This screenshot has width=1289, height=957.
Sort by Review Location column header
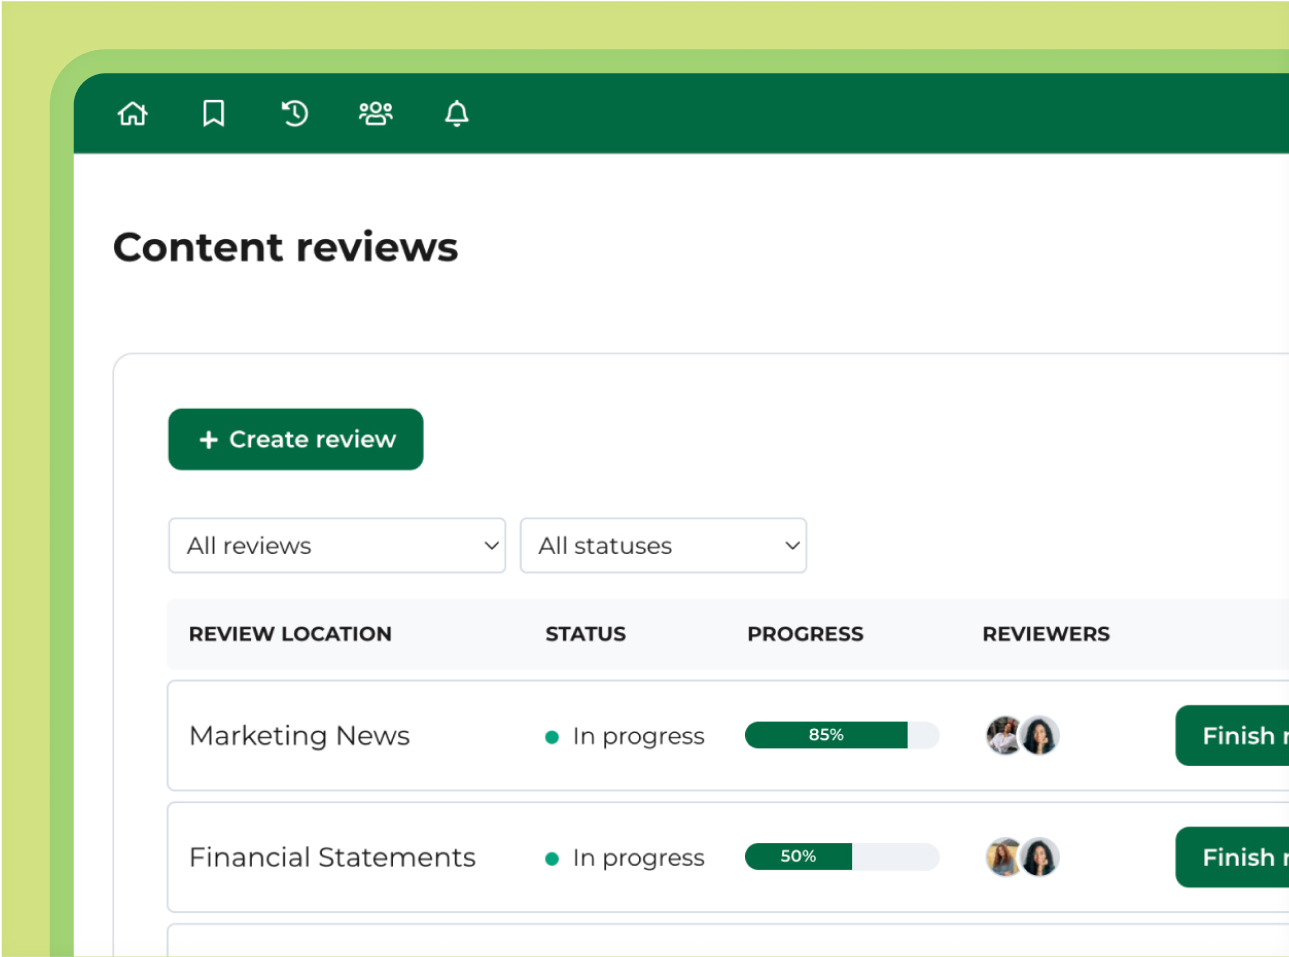coord(290,634)
